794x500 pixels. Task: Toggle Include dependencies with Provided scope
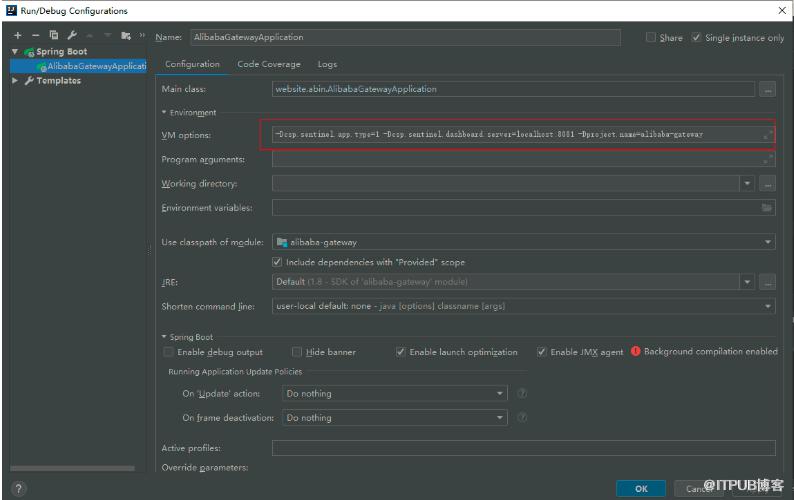click(277, 262)
